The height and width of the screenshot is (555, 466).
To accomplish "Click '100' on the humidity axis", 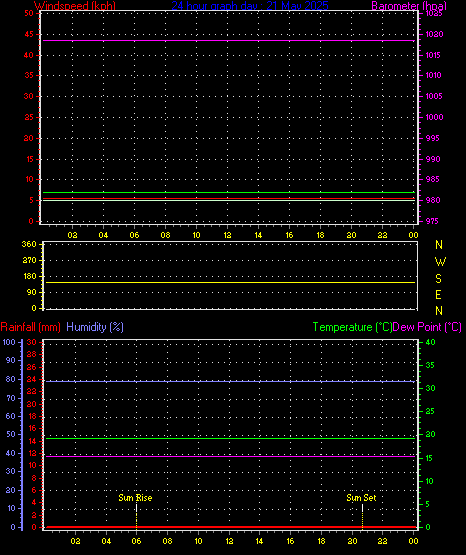I will (9, 342).
